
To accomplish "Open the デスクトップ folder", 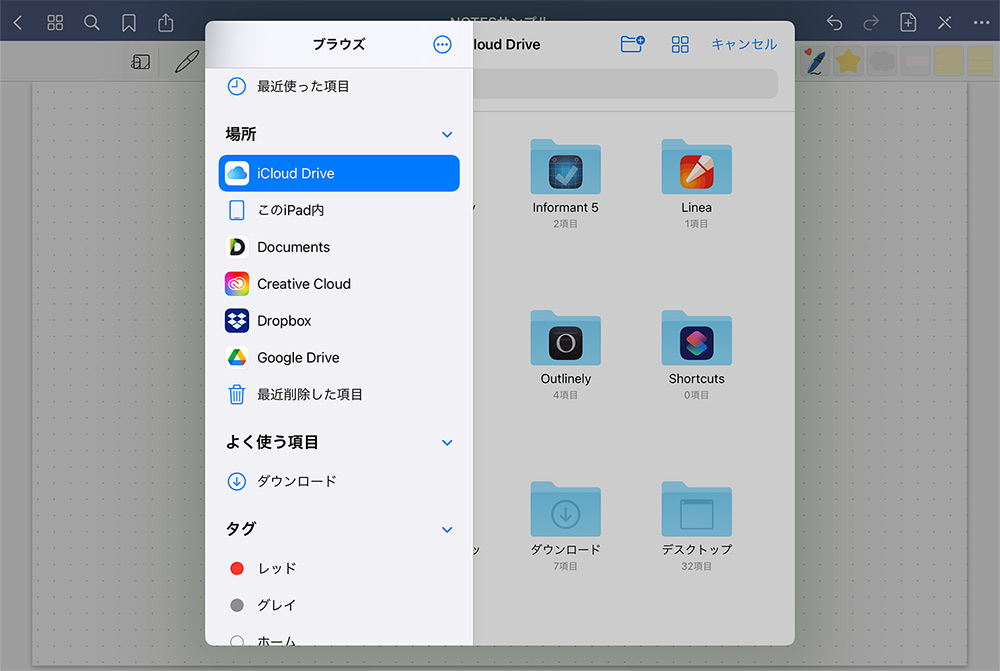I will 696,526.
